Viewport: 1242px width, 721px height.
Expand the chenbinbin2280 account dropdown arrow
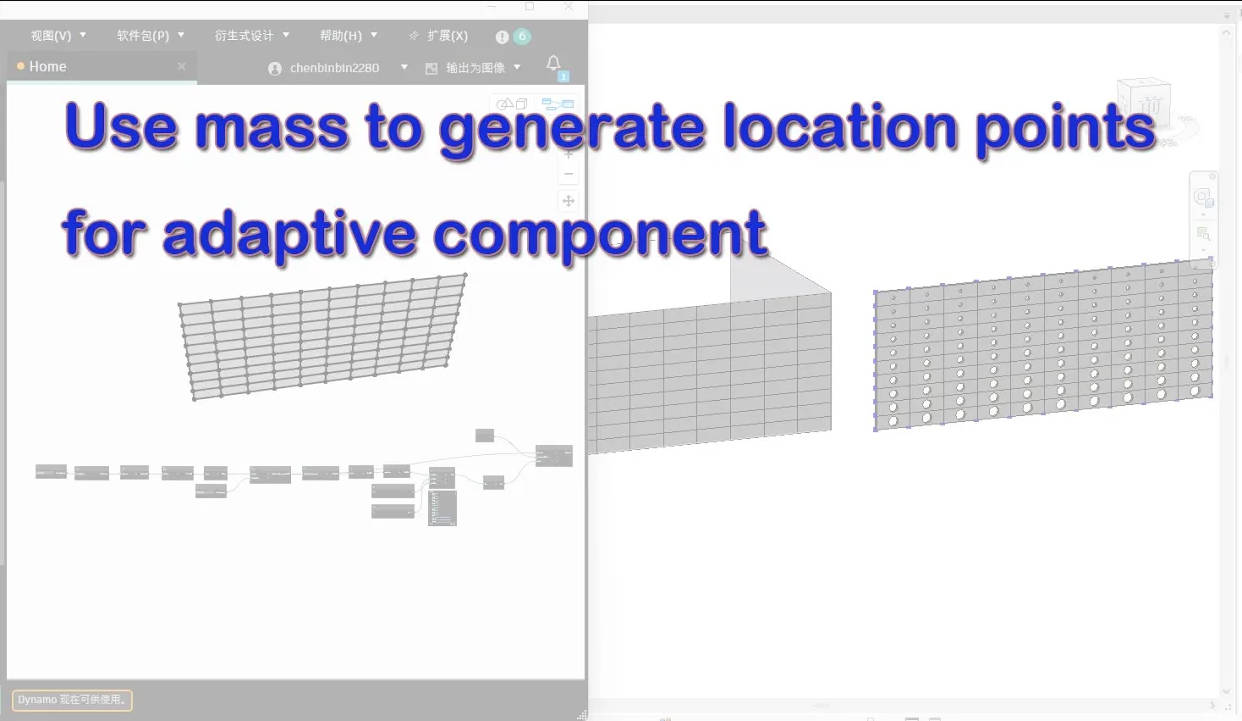[404, 68]
